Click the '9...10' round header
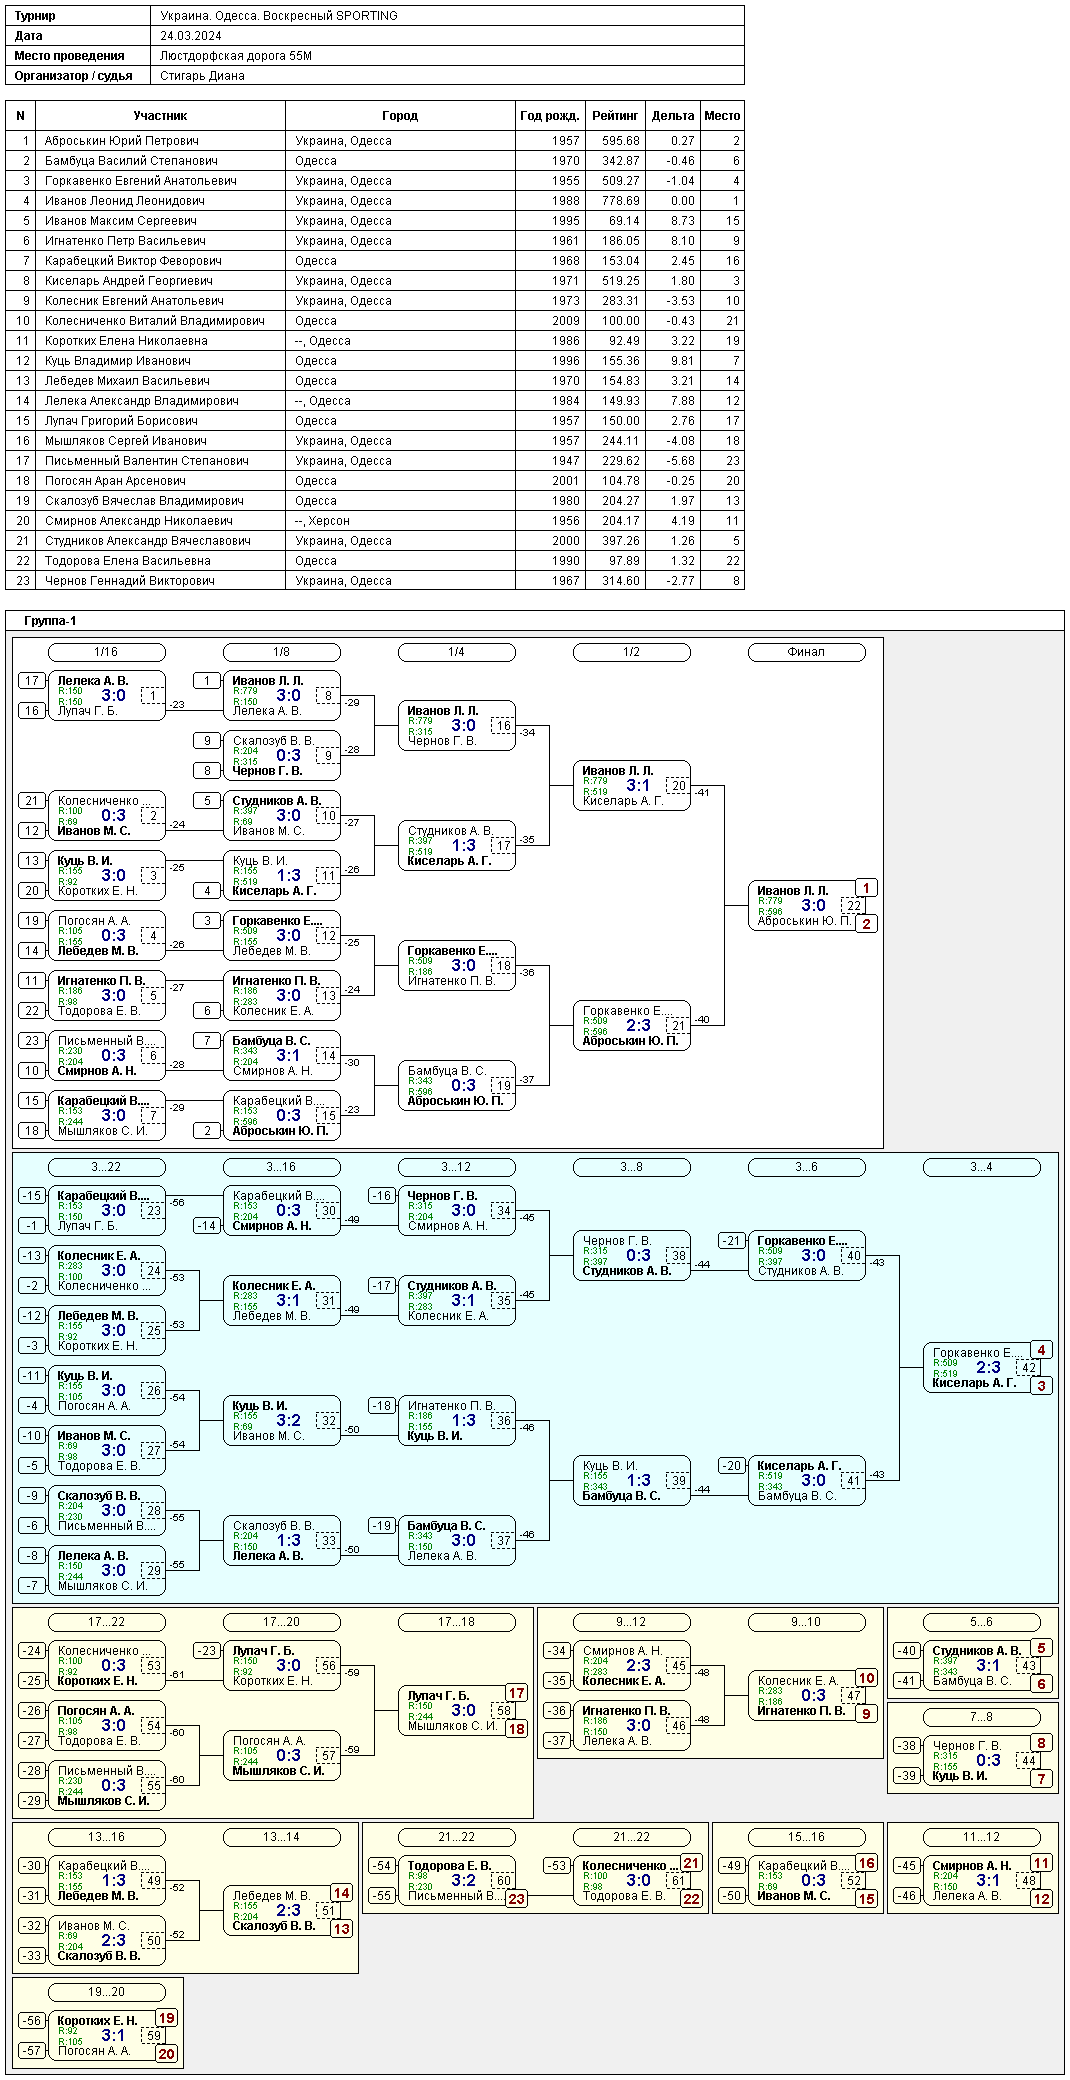The width and height of the screenshot is (1070, 2080). [806, 1622]
